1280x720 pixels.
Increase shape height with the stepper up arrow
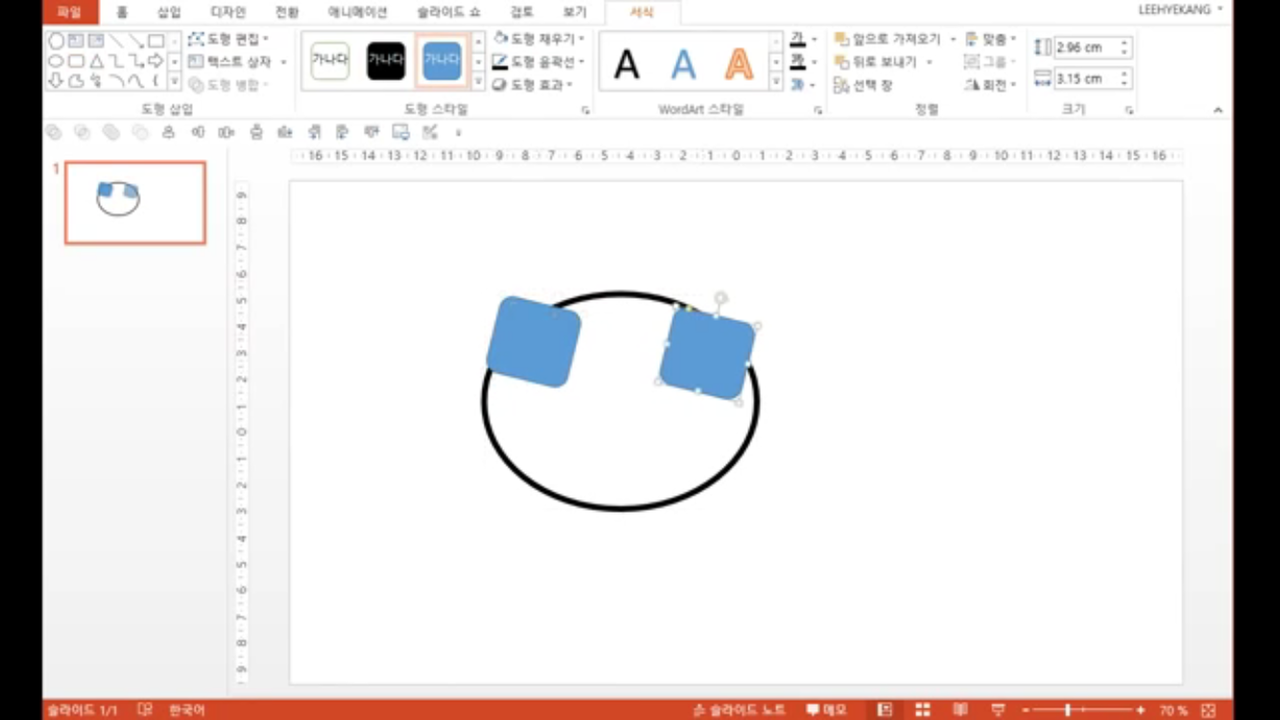pyautogui.click(x=1125, y=43)
